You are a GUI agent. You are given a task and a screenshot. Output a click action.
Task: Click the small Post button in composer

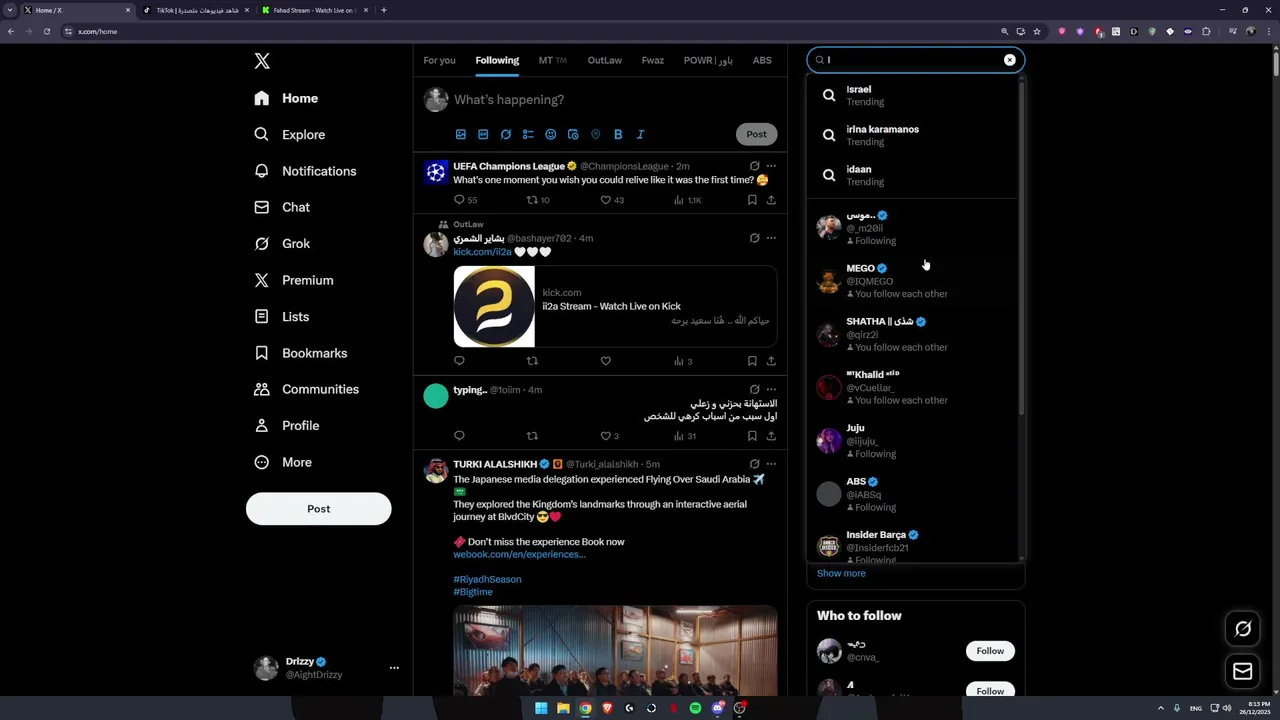pos(756,134)
